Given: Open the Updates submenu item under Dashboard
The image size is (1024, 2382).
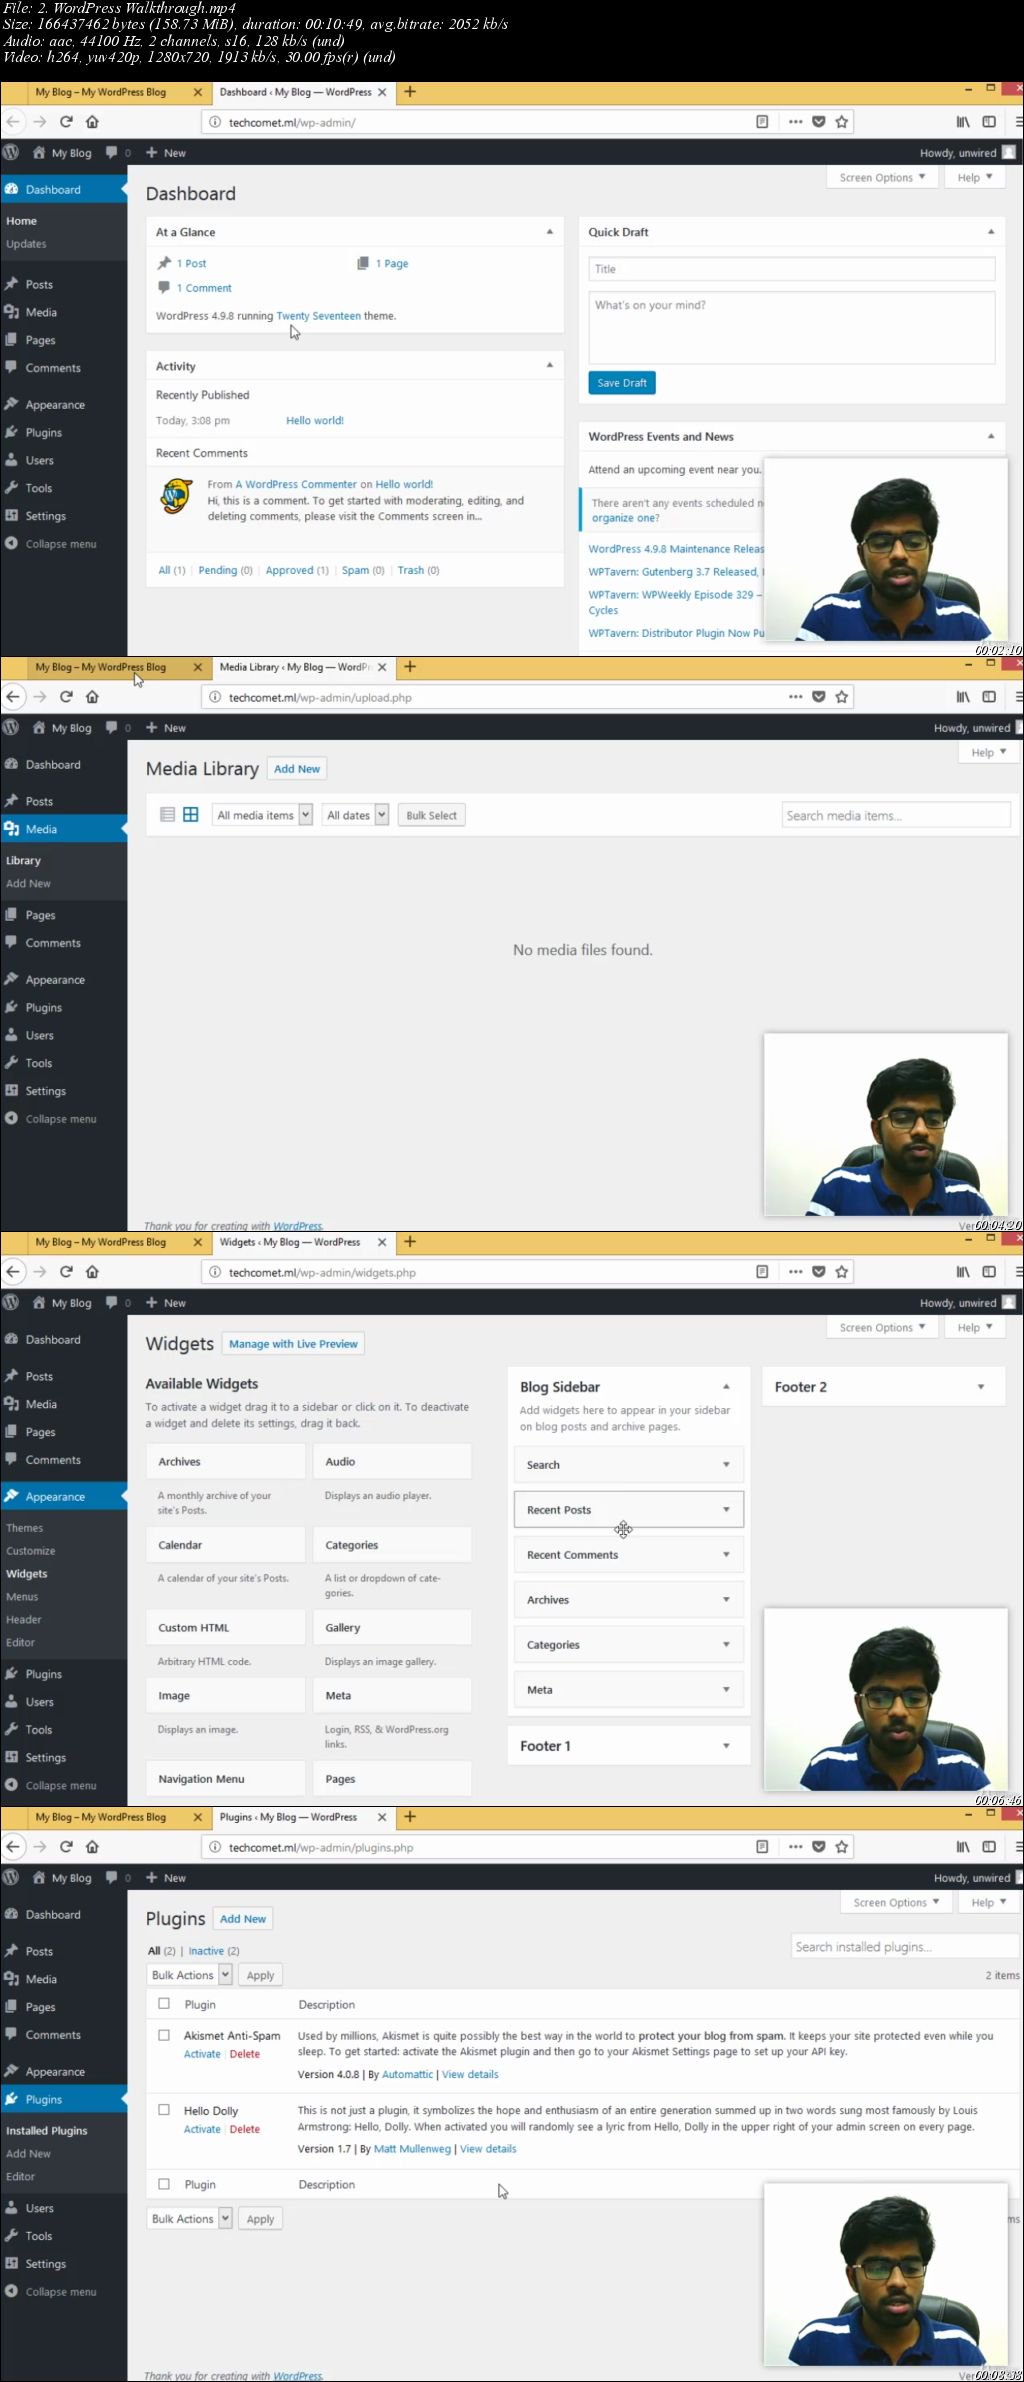Looking at the screenshot, I should tap(26, 244).
